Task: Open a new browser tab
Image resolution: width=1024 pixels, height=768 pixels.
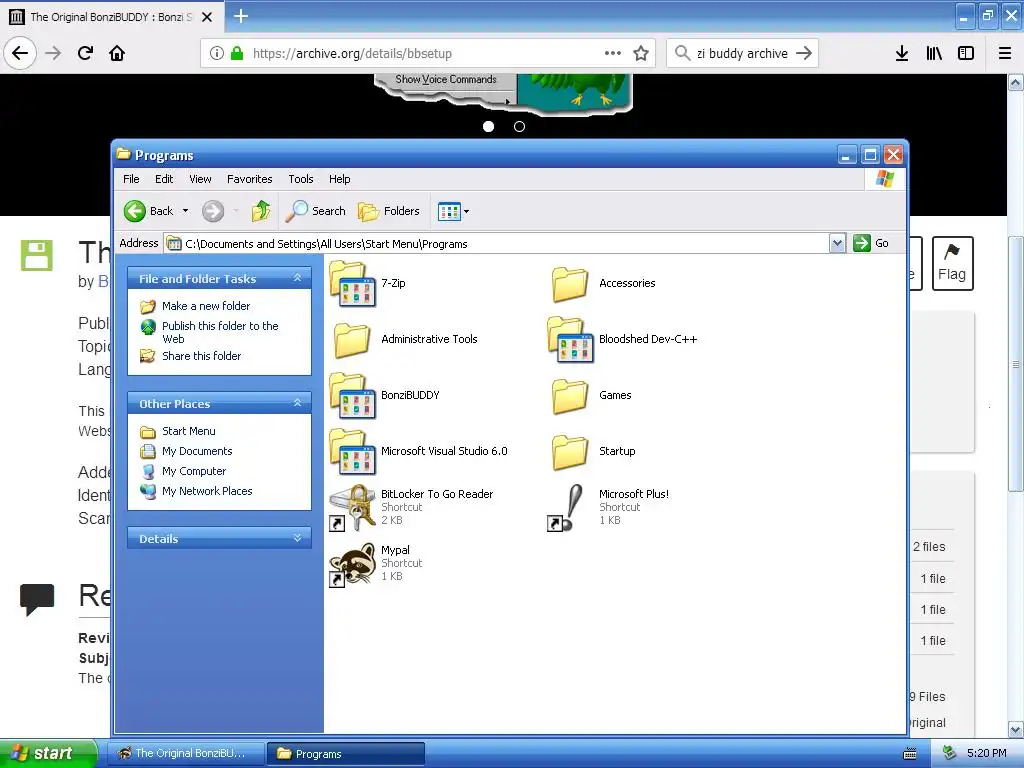Action: (241, 16)
